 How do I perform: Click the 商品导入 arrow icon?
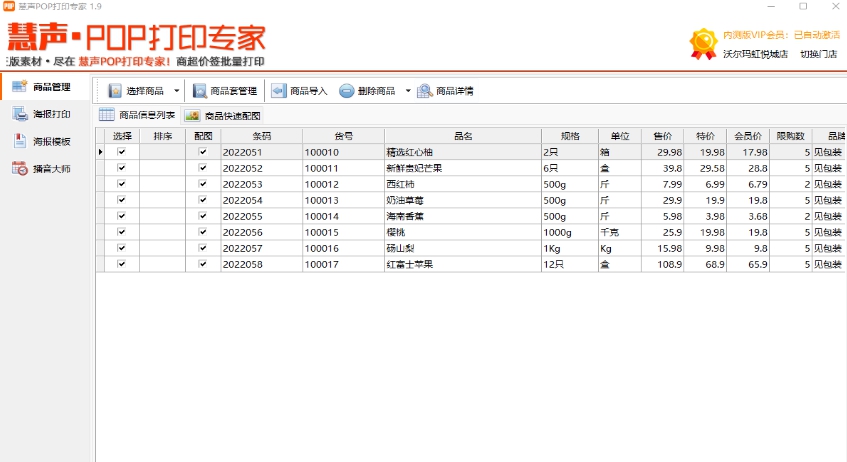[279, 91]
